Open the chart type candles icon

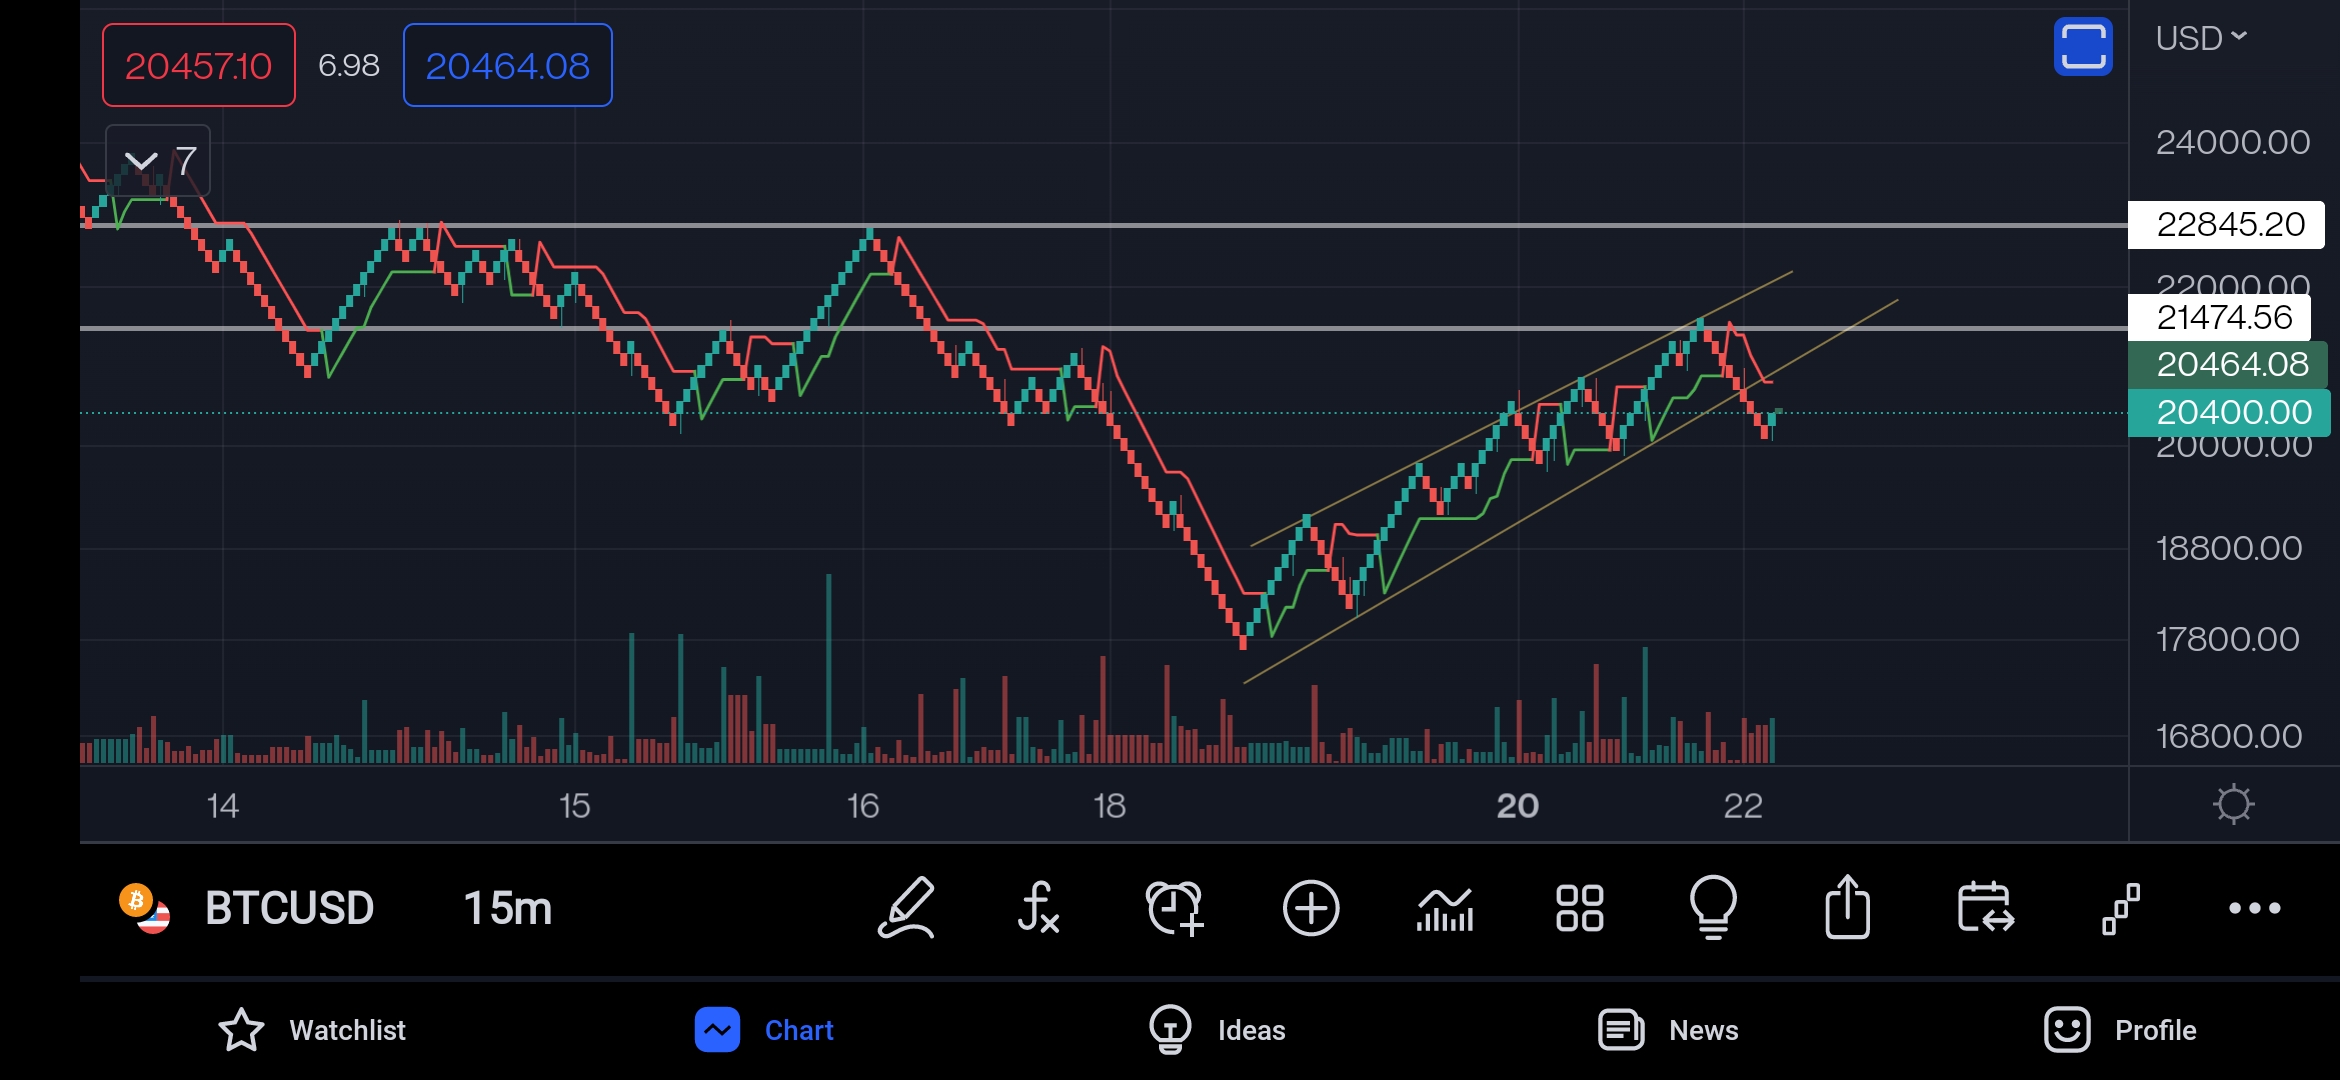(1445, 908)
